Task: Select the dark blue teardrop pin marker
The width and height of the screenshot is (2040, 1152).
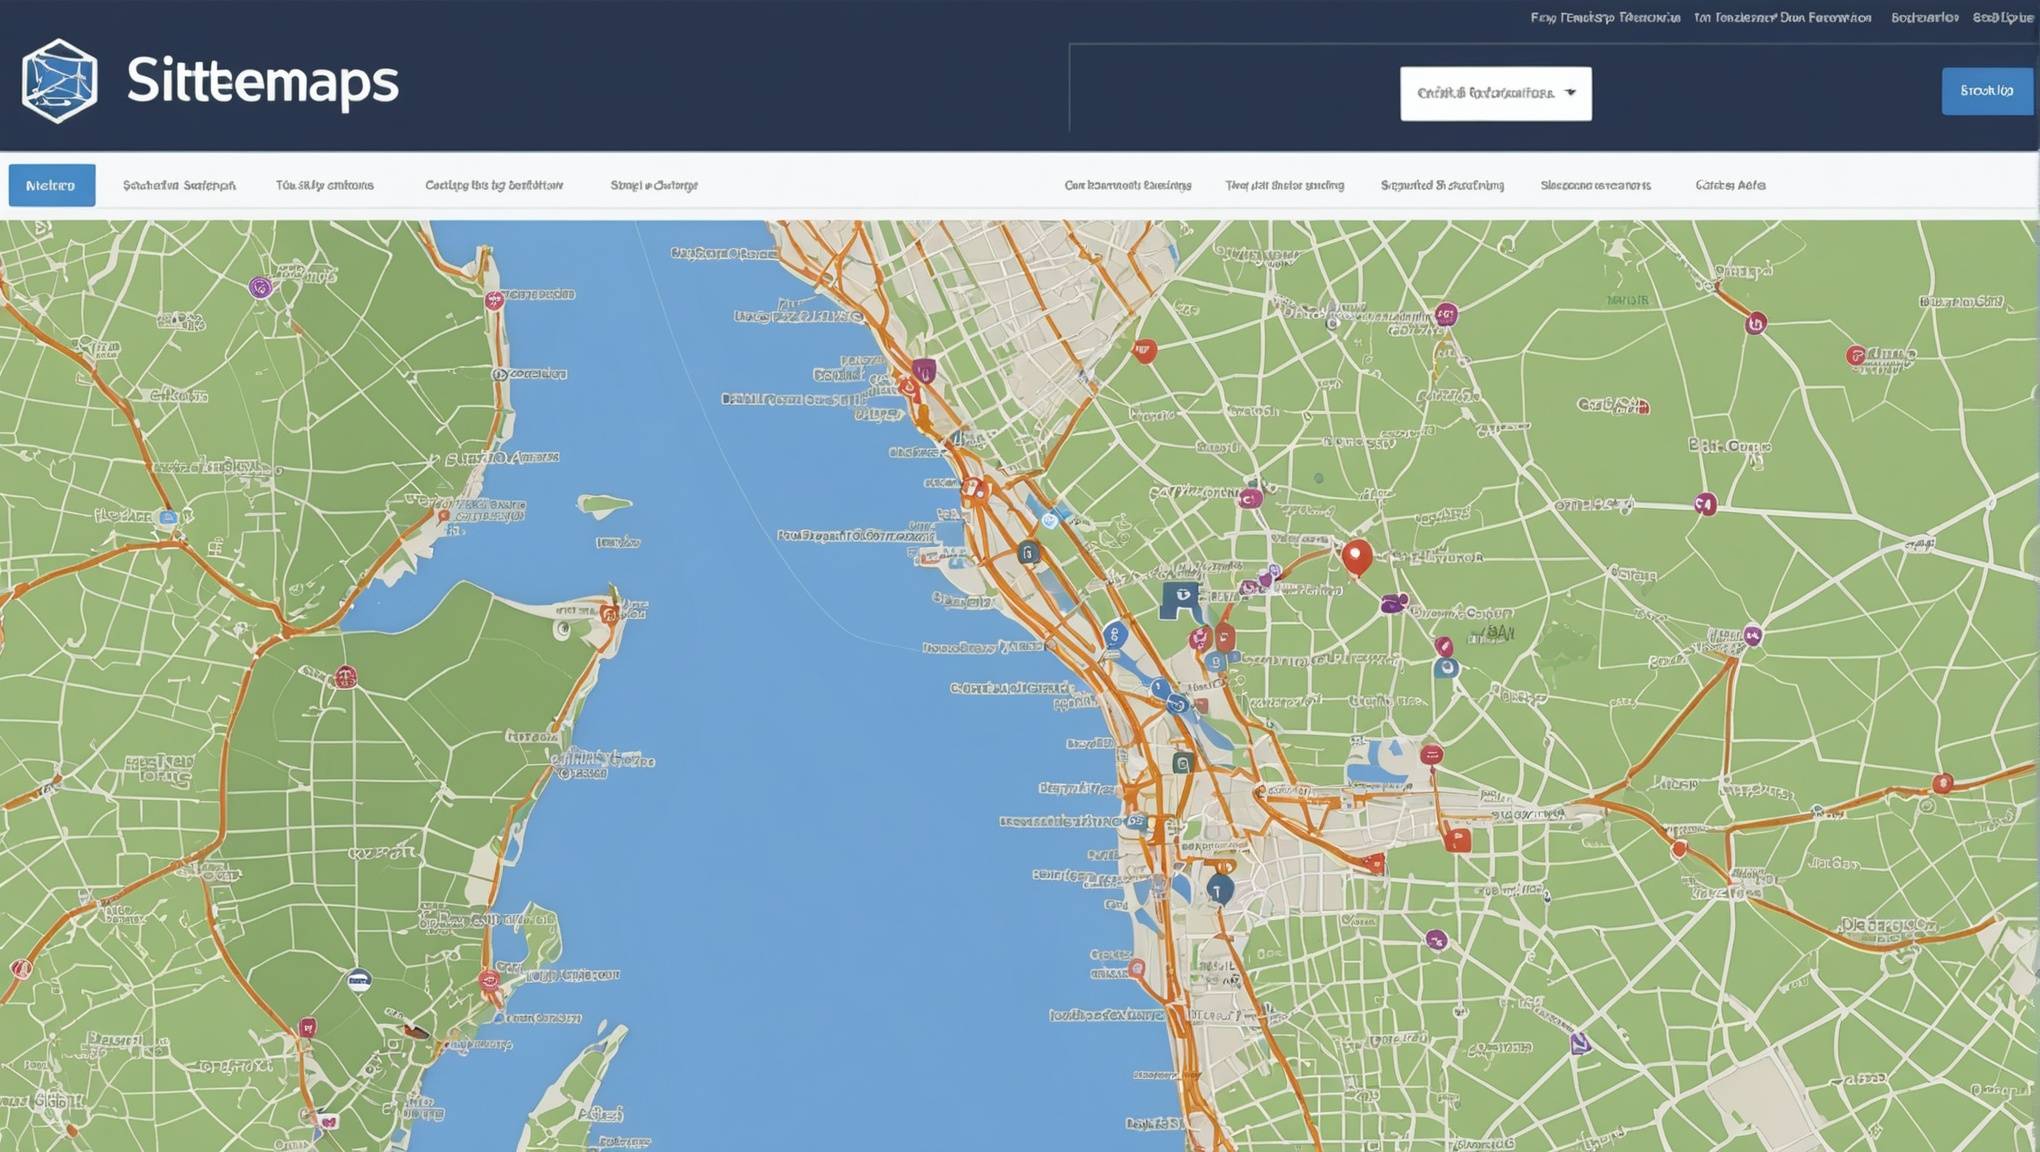Action: (1219, 889)
